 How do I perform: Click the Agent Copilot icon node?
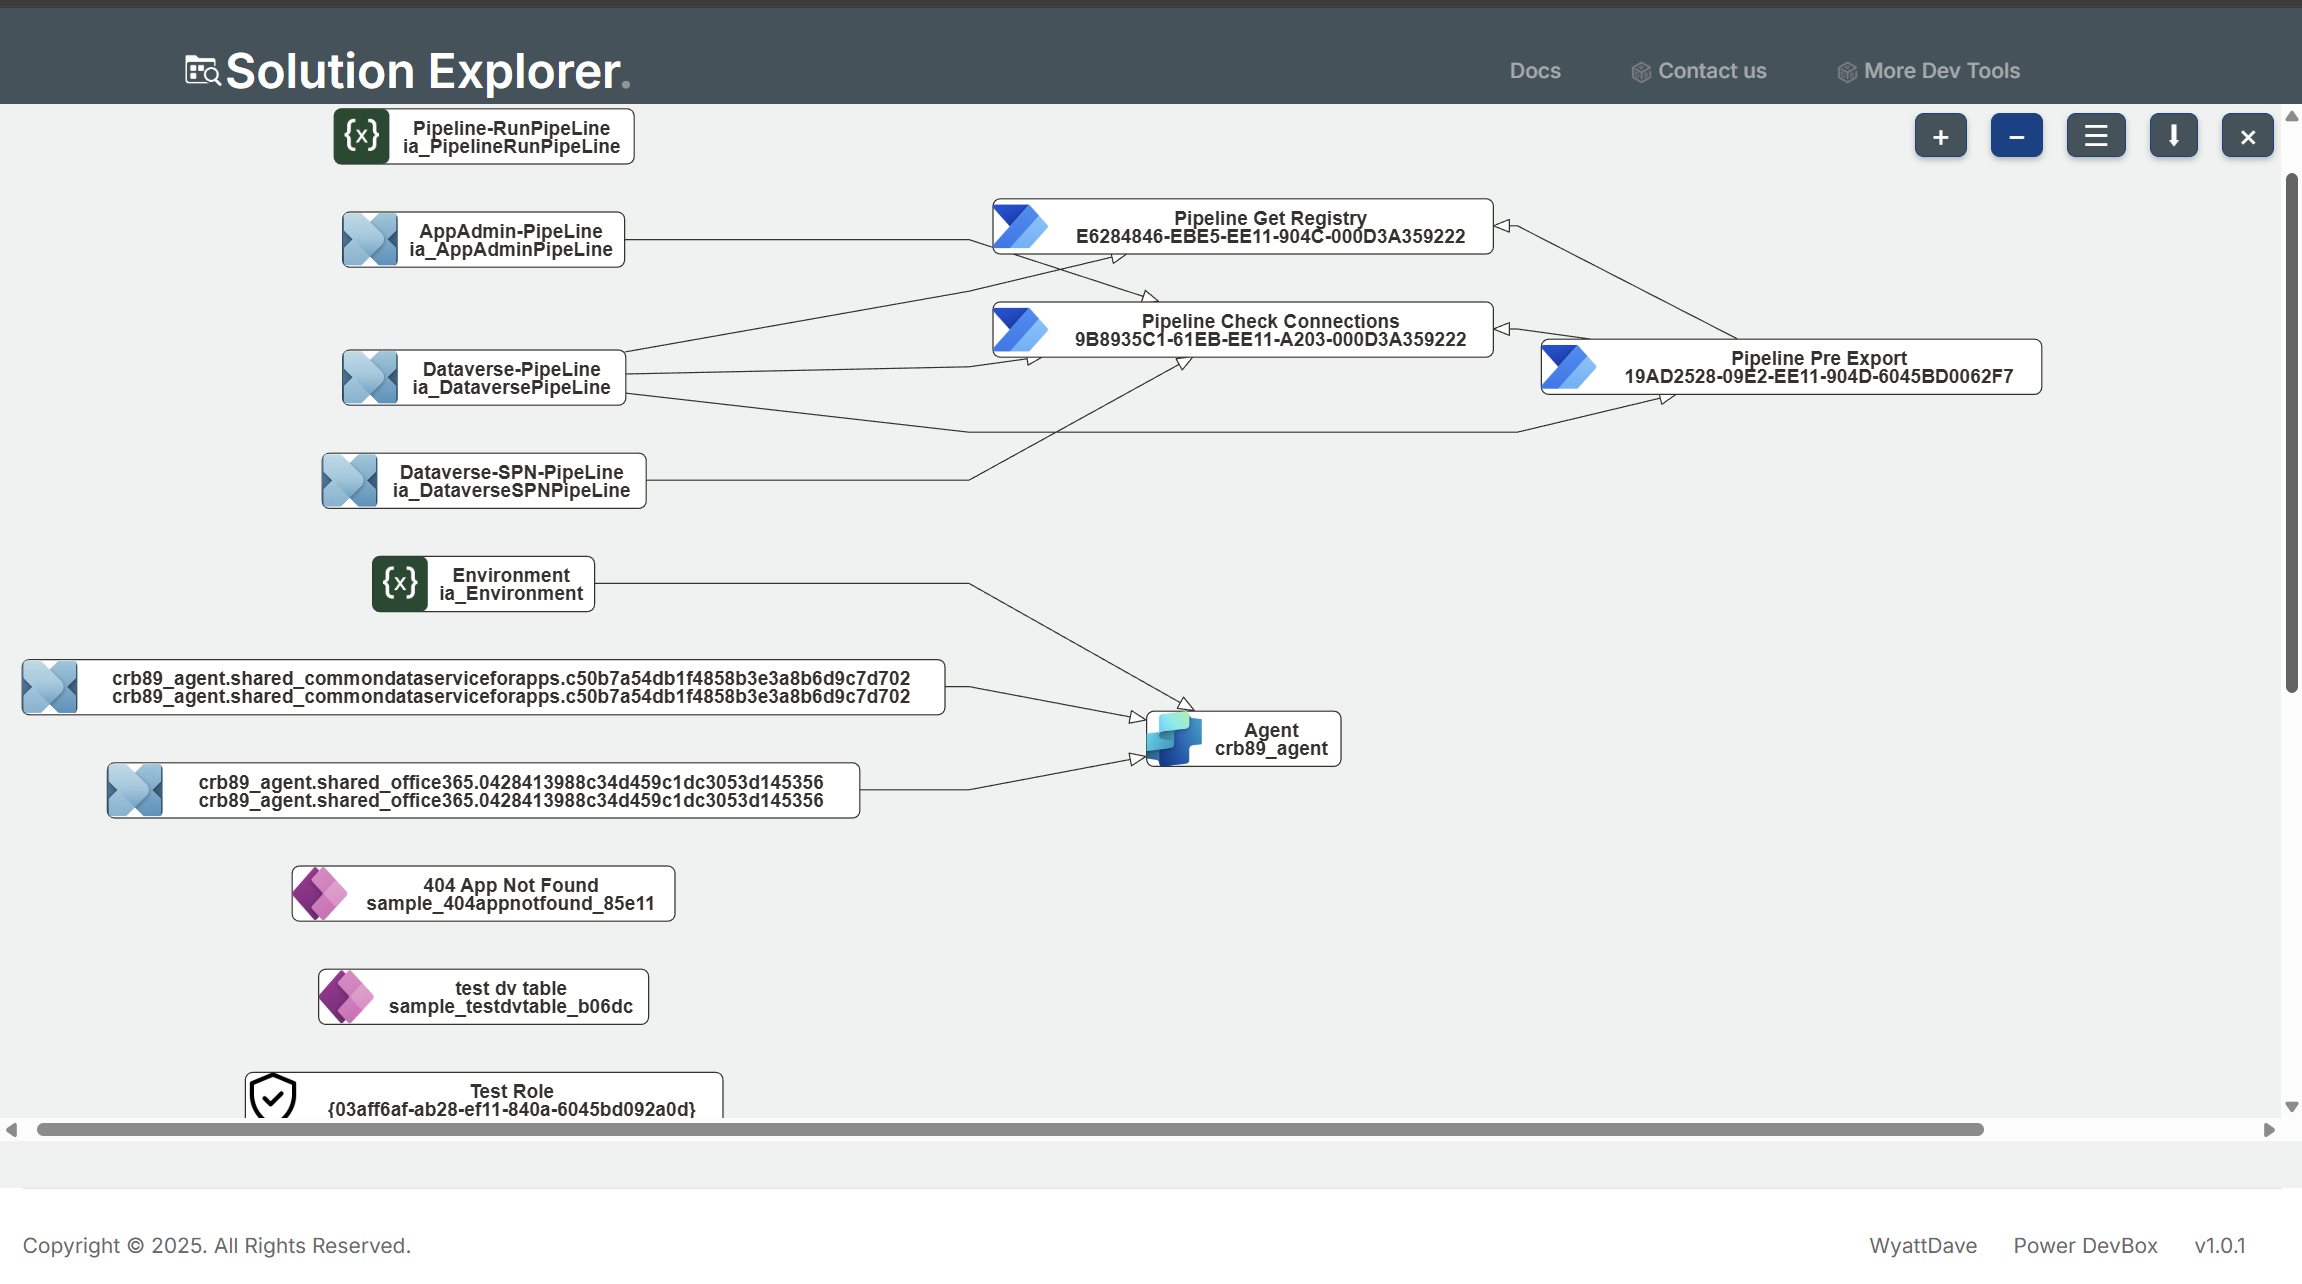[1174, 739]
